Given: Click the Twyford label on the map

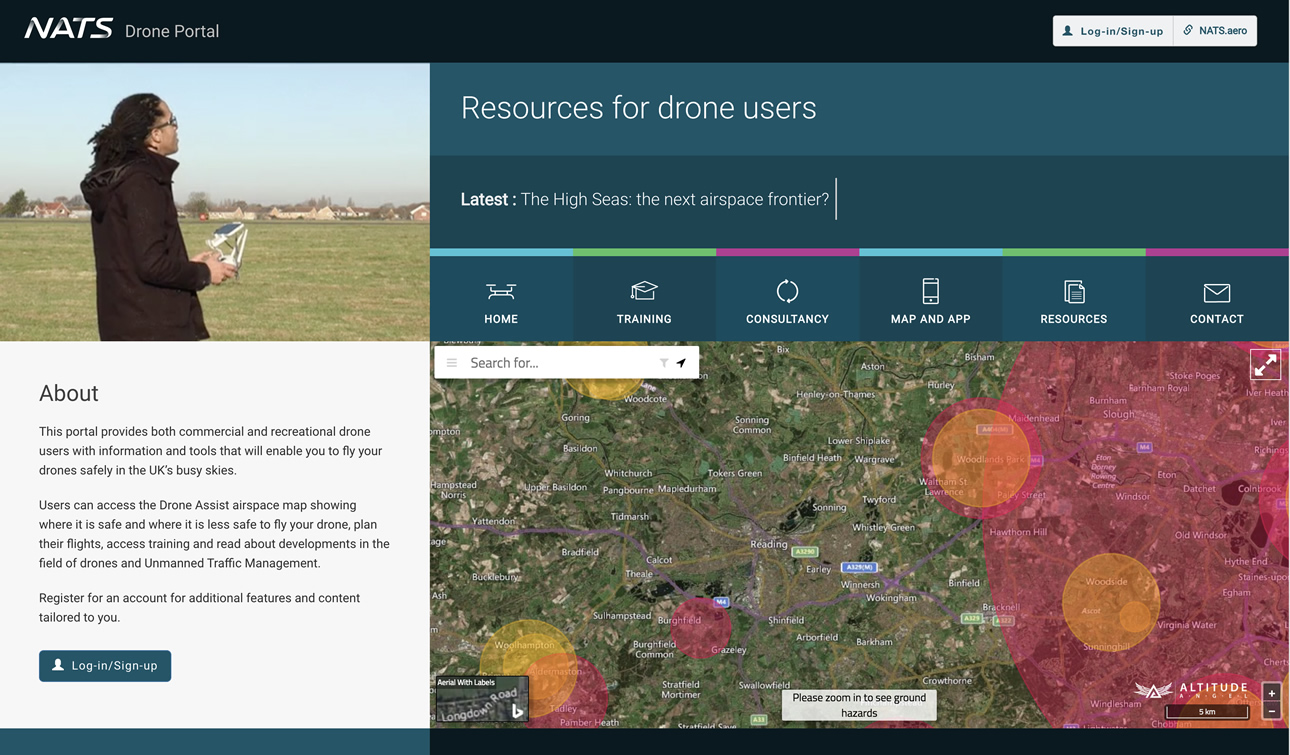Looking at the screenshot, I should (x=879, y=499).
